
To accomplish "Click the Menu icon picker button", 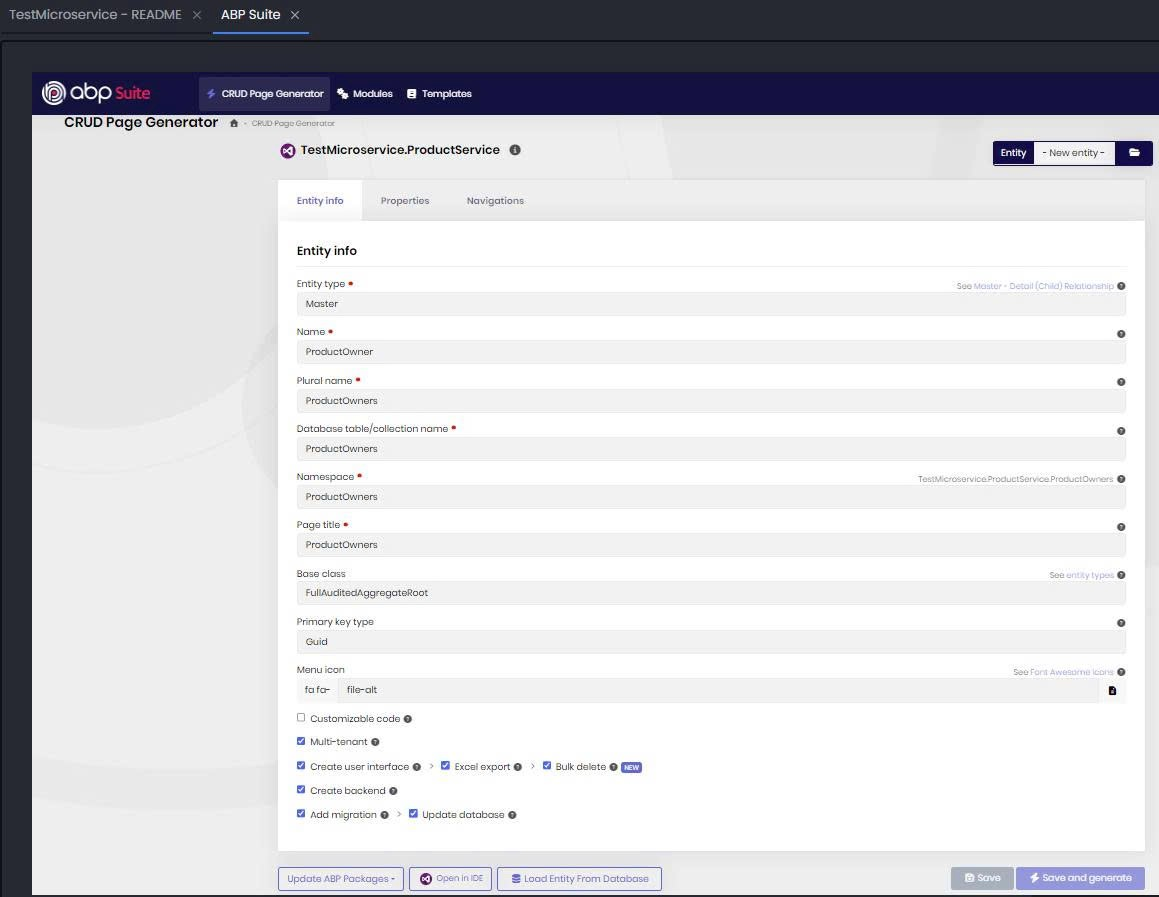I will click(1112, 690).
